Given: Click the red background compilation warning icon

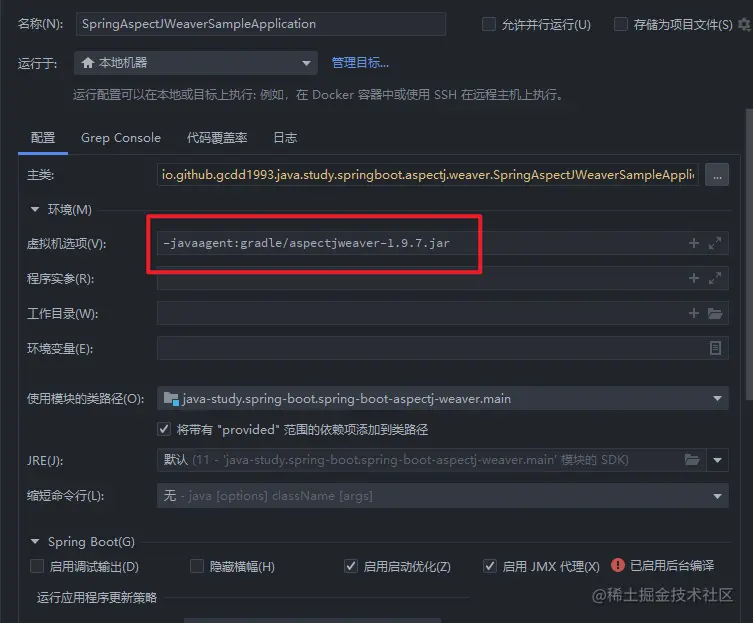Looking at the screenshot, I should [x=618, y=565].
